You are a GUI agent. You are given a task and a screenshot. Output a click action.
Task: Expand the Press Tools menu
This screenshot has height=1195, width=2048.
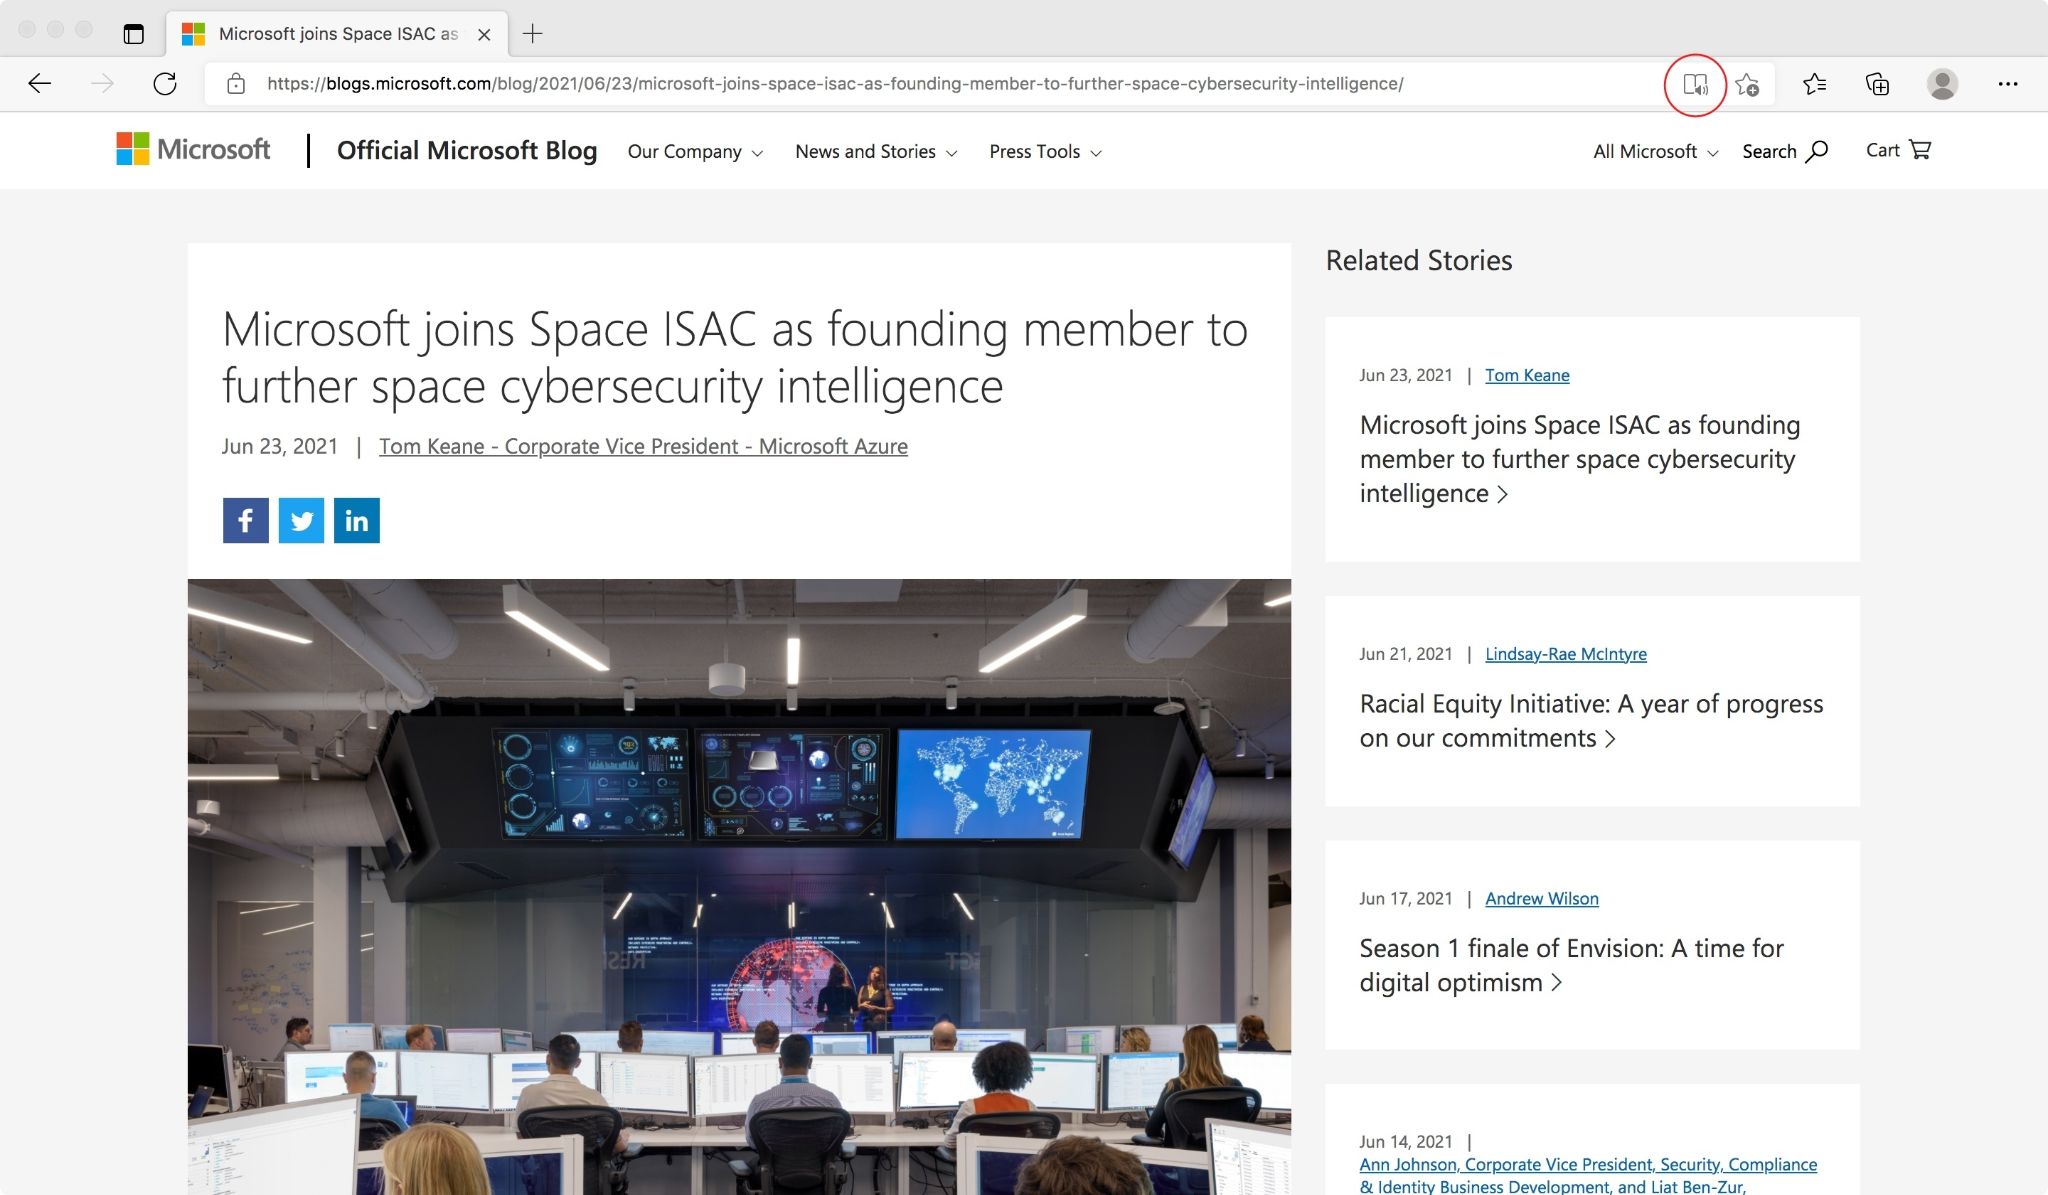(x=1045, y=152)
